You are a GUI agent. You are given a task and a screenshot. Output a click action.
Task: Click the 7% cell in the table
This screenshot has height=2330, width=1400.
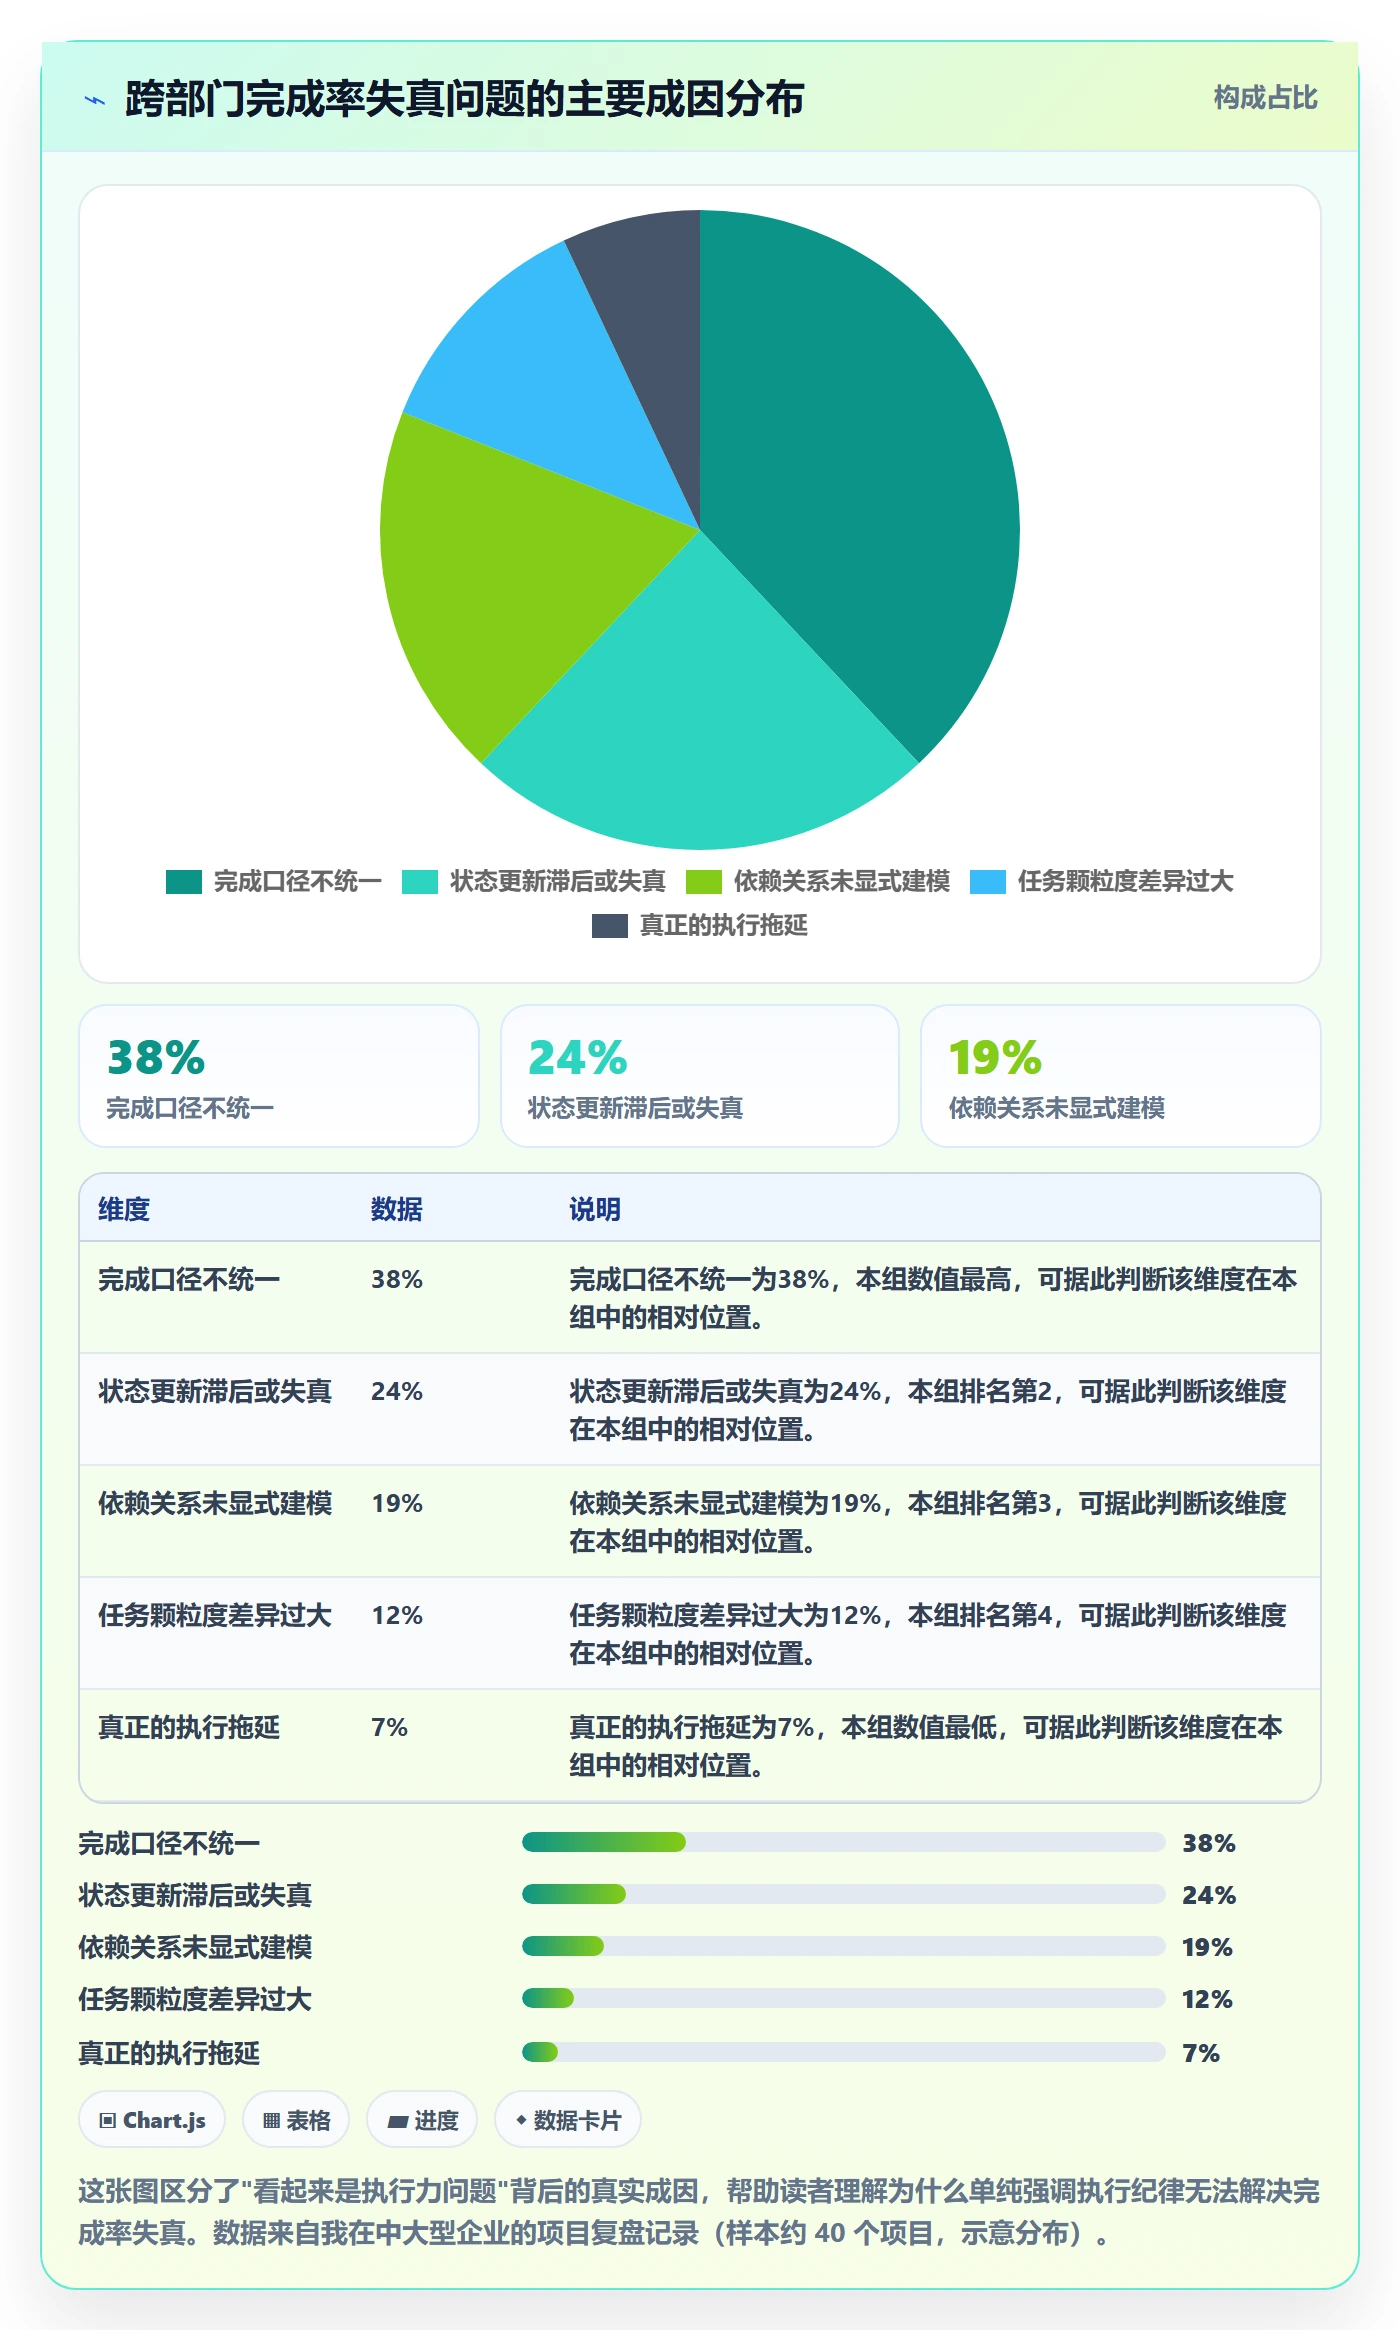click(390, 1727)
